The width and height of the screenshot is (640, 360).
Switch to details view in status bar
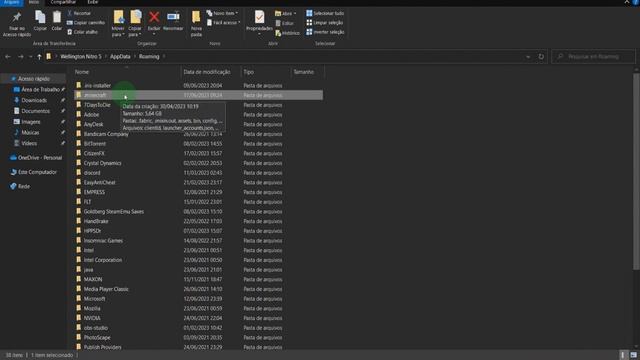tap(623, 355)
